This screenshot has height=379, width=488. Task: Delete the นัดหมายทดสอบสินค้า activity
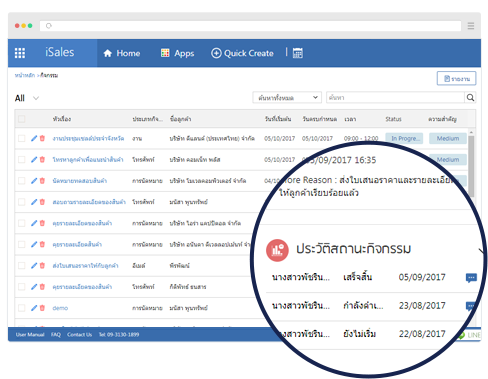[42, 181]
